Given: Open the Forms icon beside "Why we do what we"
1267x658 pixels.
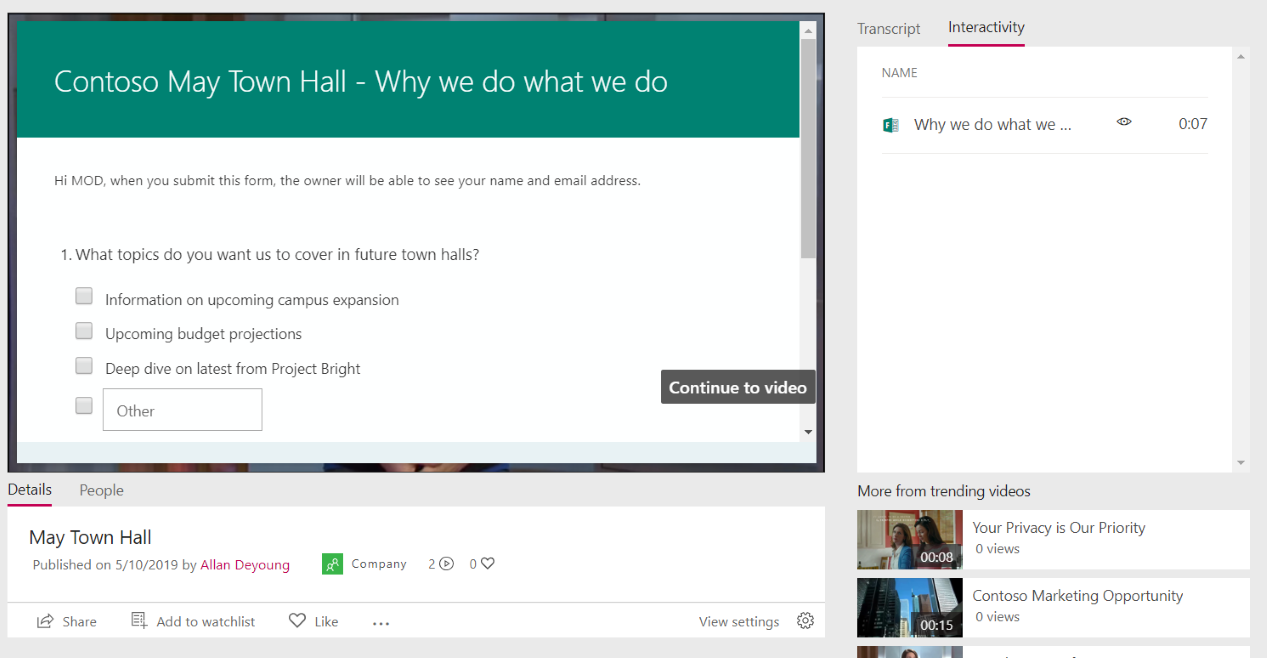Looking at the screenshot, I should [x=890, y=123].
